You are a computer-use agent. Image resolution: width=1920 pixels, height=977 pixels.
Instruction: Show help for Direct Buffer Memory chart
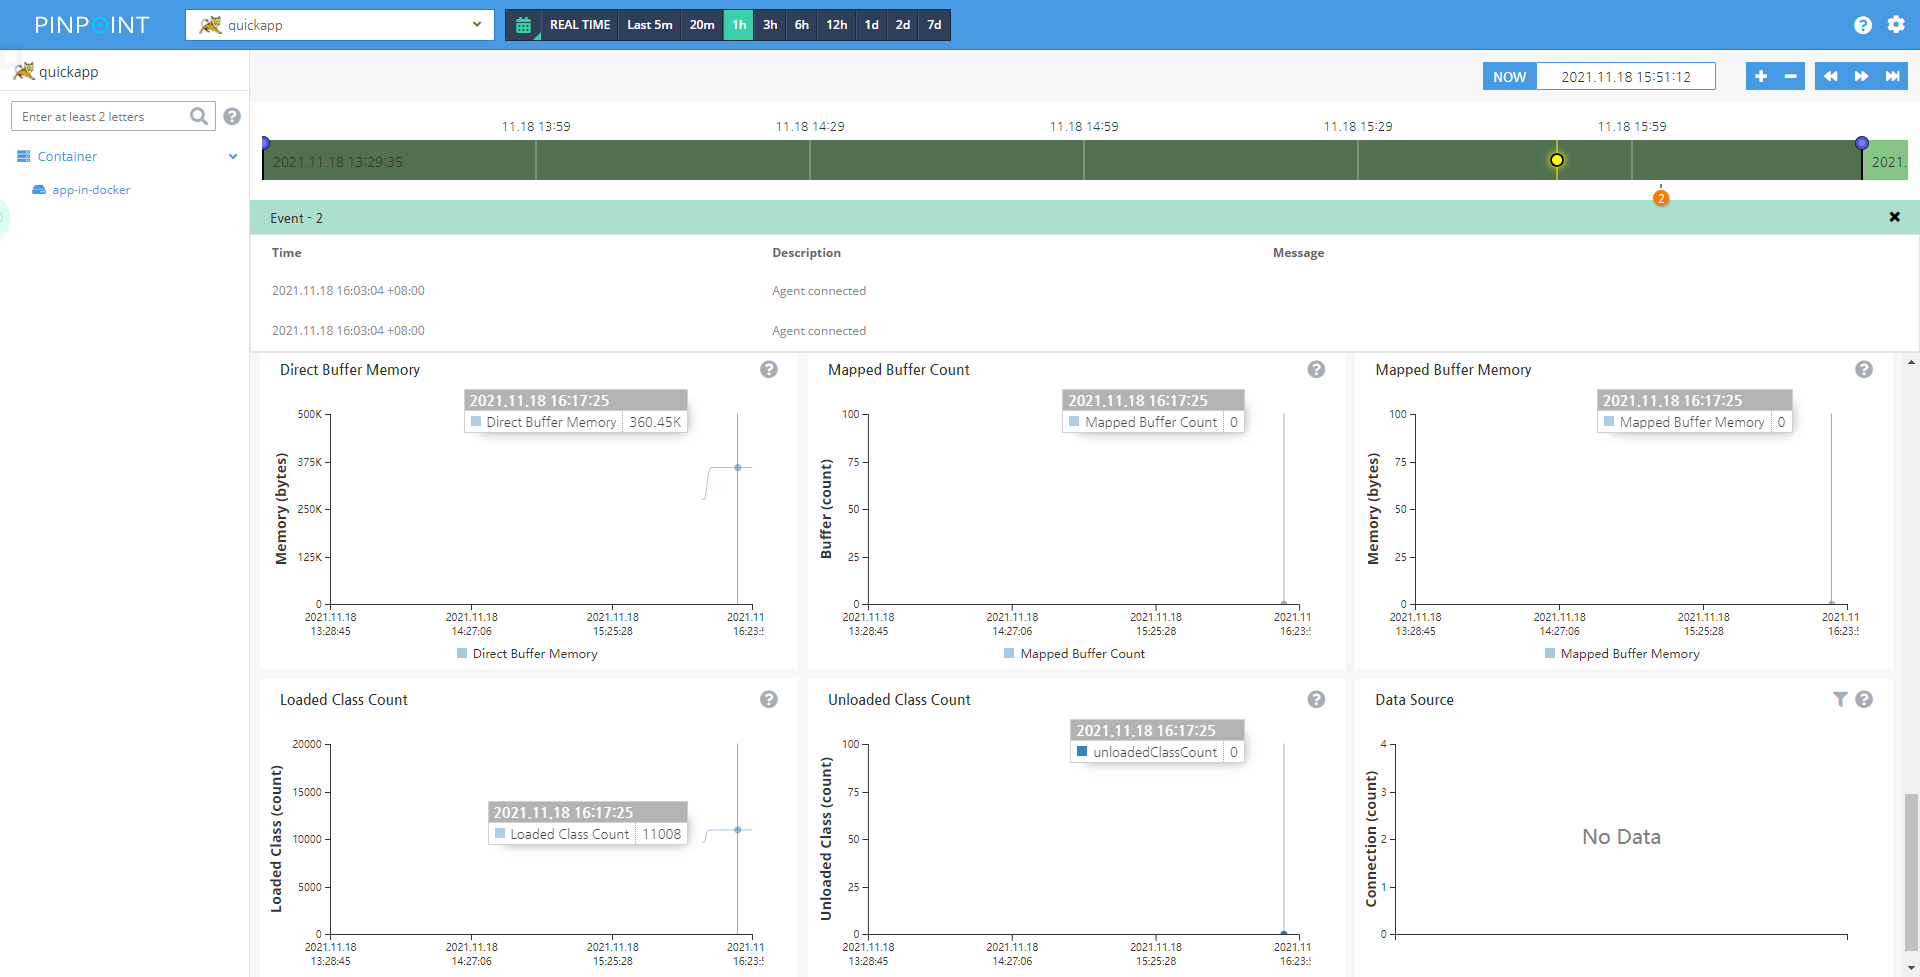coord(768,370)
